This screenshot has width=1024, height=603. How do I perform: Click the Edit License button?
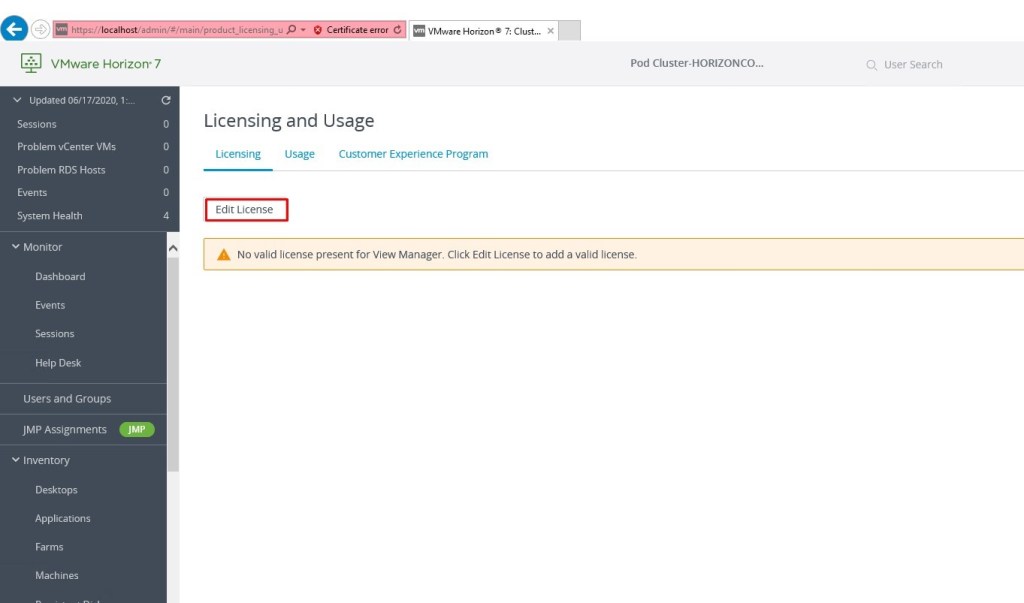[245, 210]
